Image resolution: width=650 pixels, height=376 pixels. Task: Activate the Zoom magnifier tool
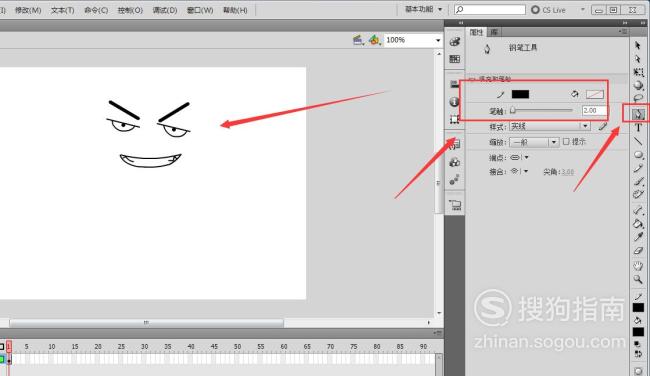pyautogui.click(x=638, y=279)
